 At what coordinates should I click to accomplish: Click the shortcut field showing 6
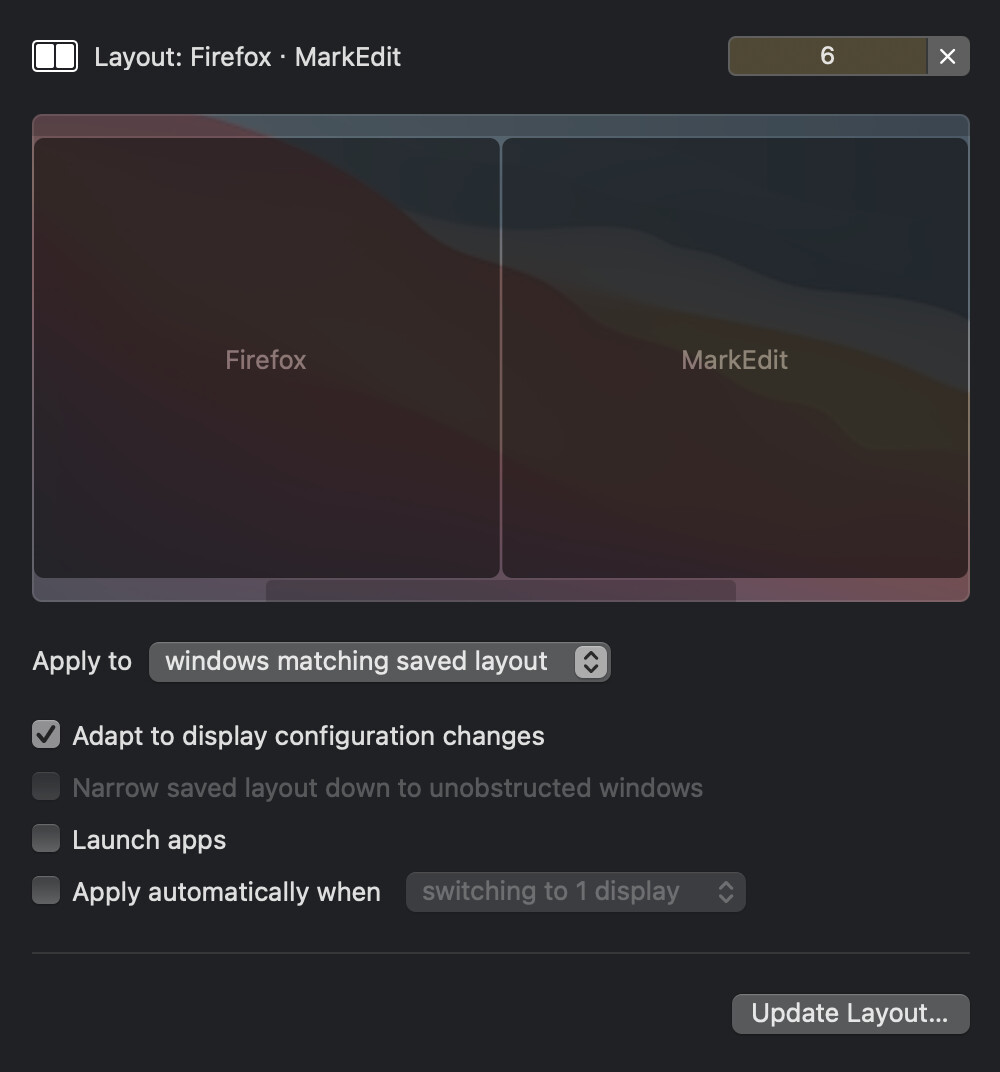[827, 56]
